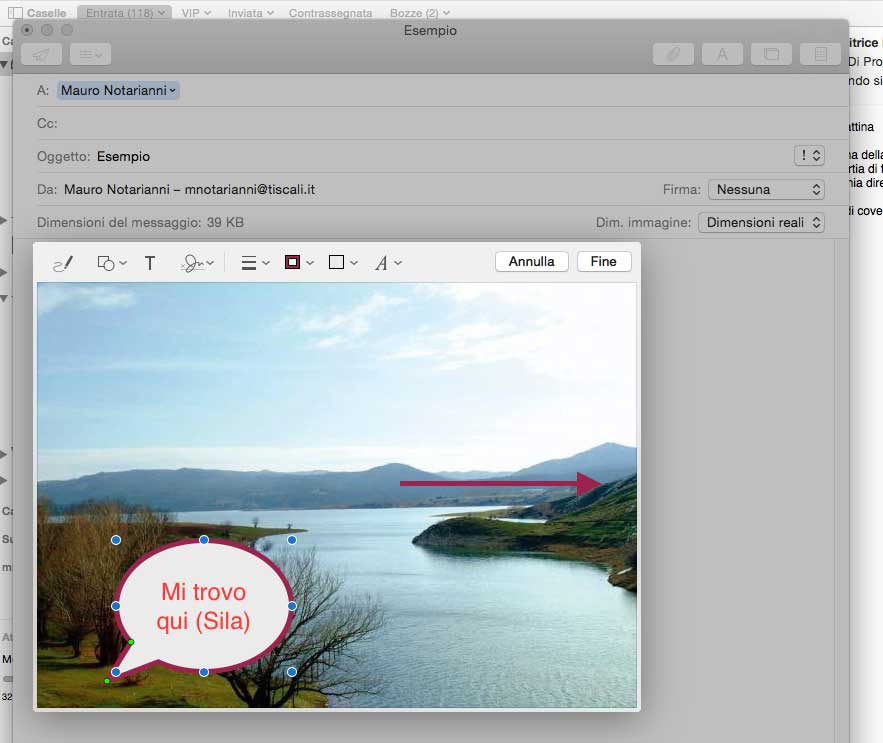Click Fine to finish markup
Image resolution: width=883 pixels, height=743 pixels.
coord(604,261)
